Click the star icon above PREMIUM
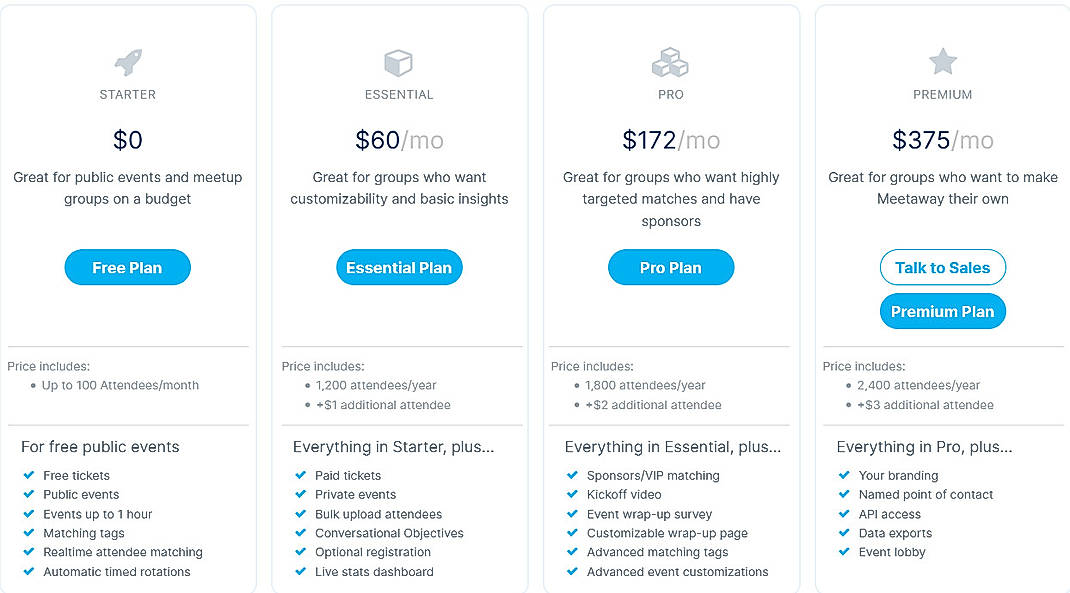1070x593 pixels. pyautogui.click(x=942, y=60)
